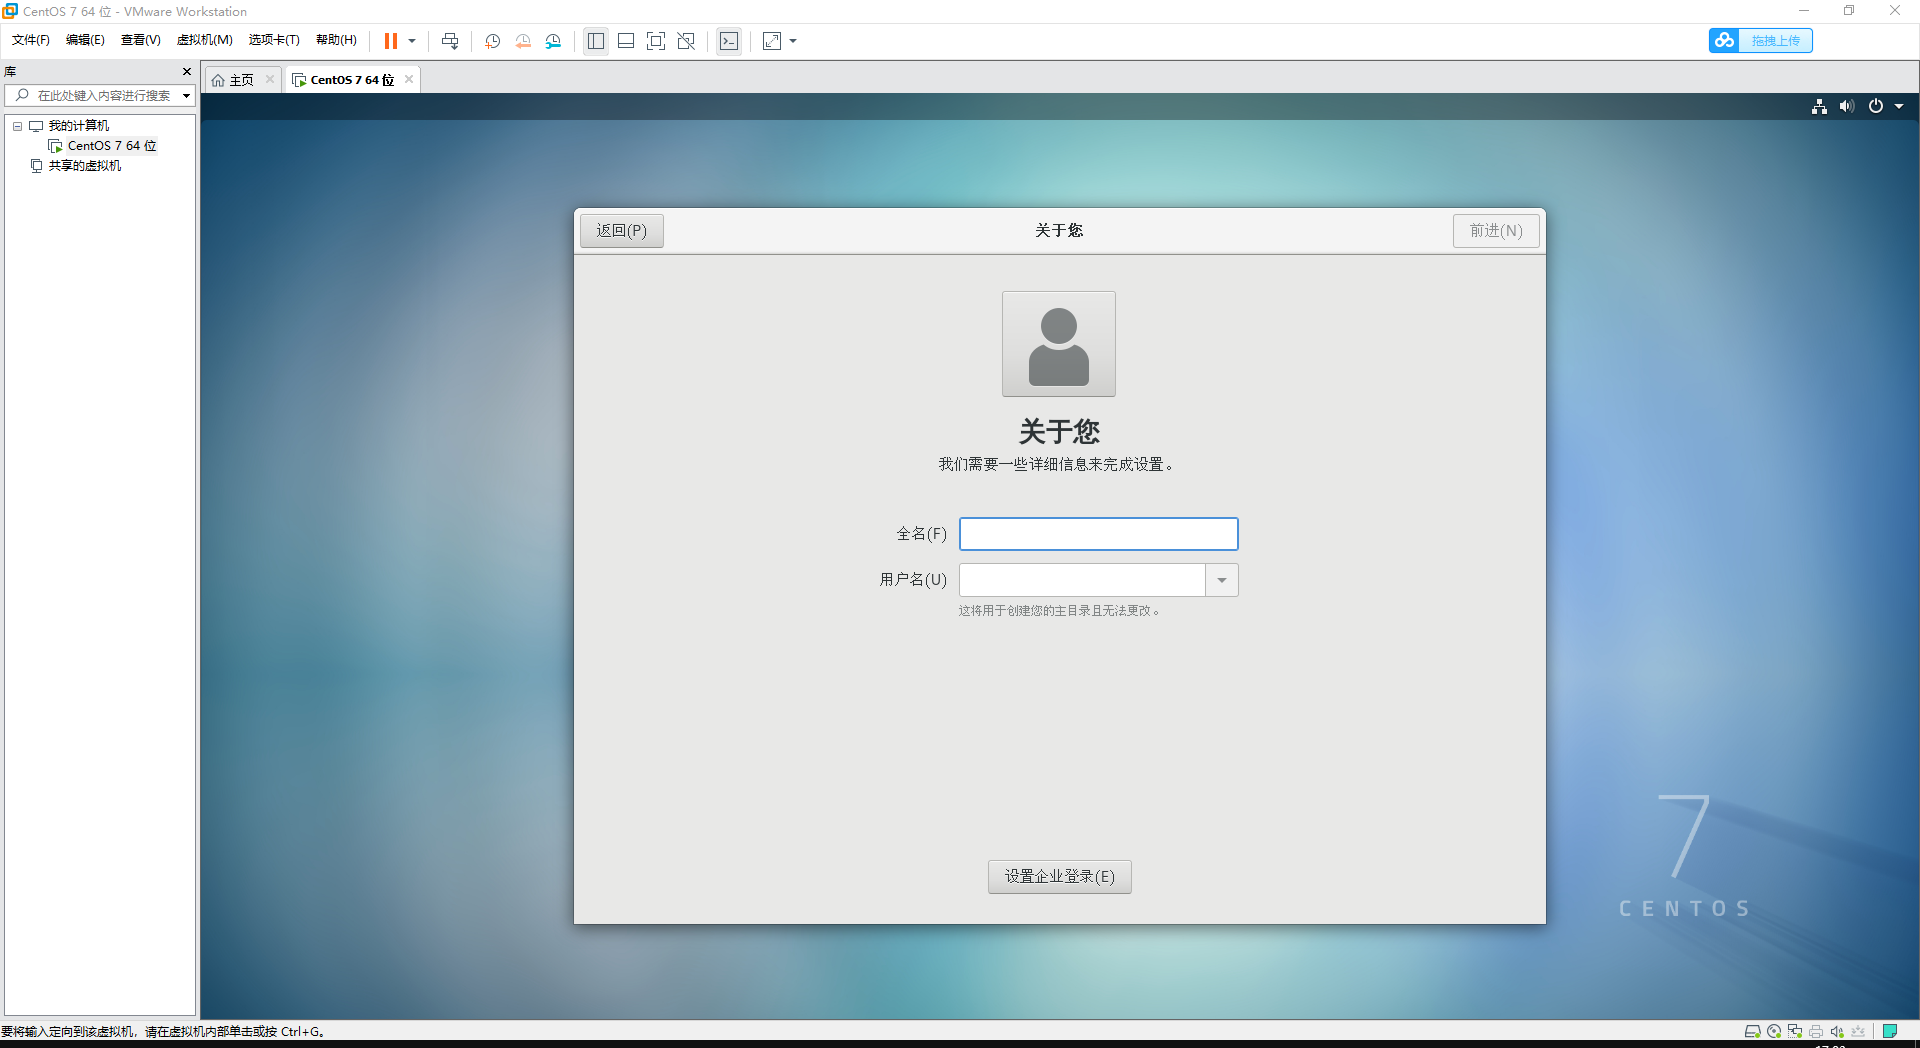Click the user avatar picture
Image resolution: width=1920 pixels, height=1048 pixels.
[x=1059, y=344]
